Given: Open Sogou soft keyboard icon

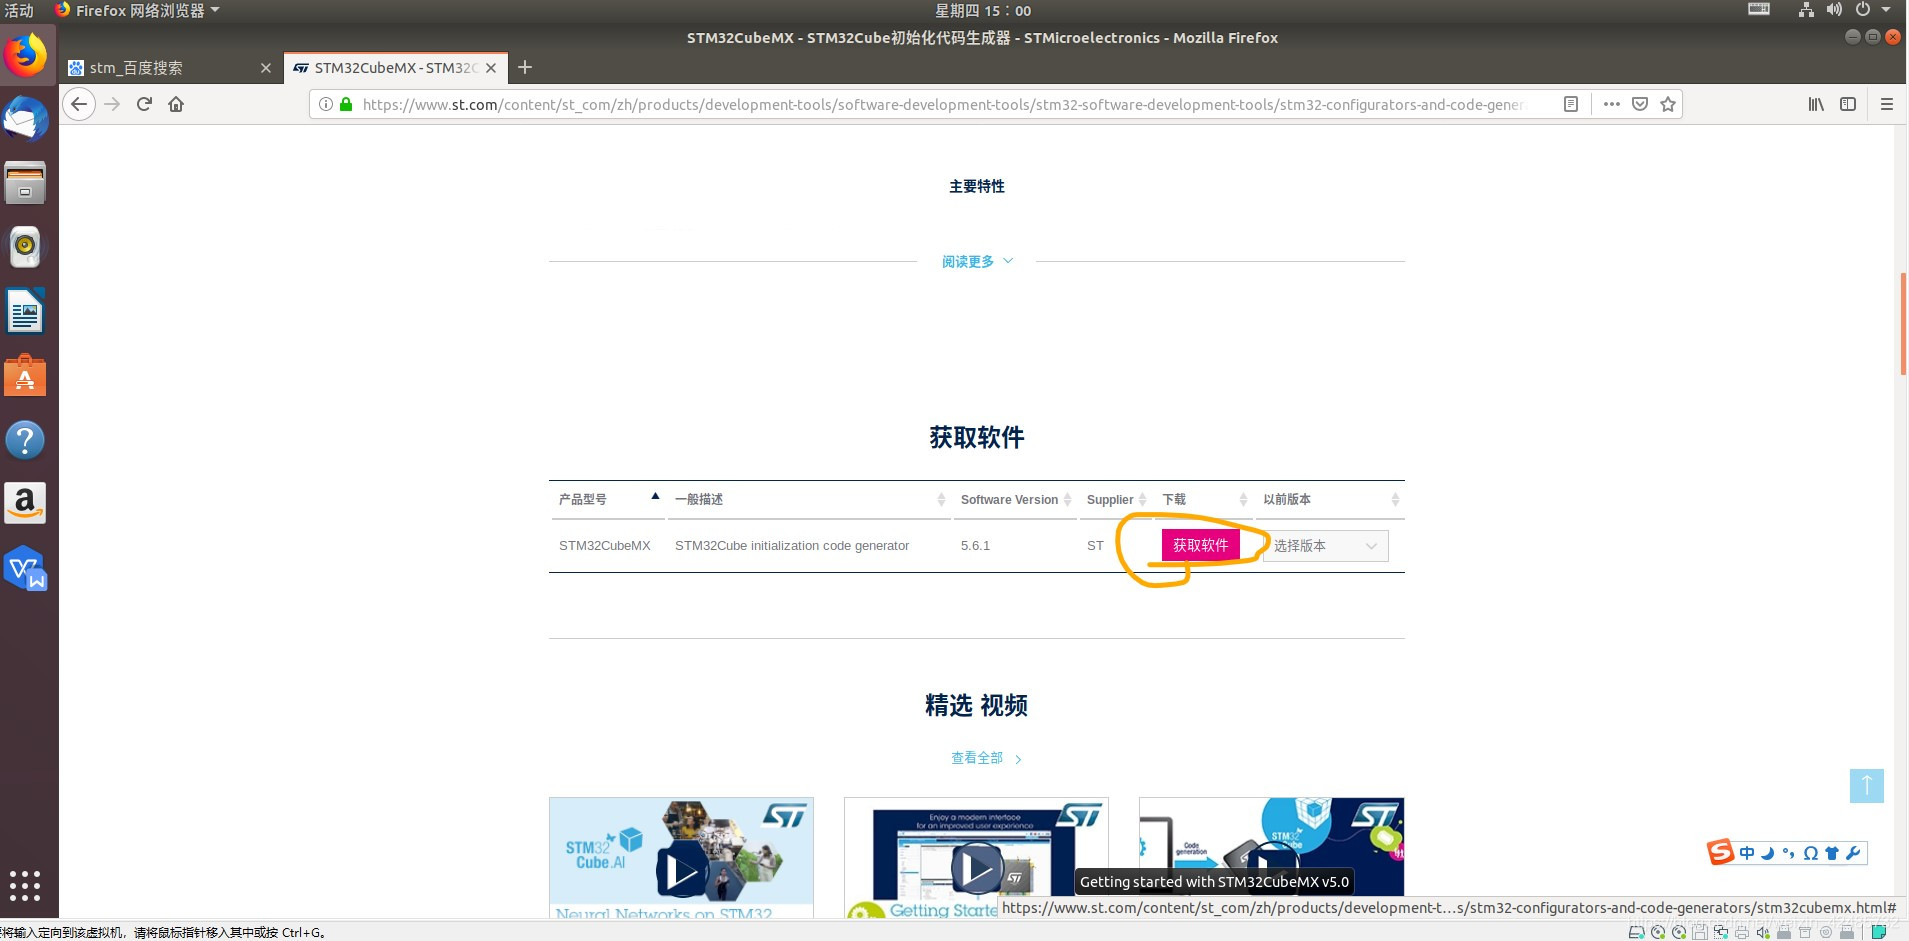Looking at the screenshot, I should (x=1810, y=853).
